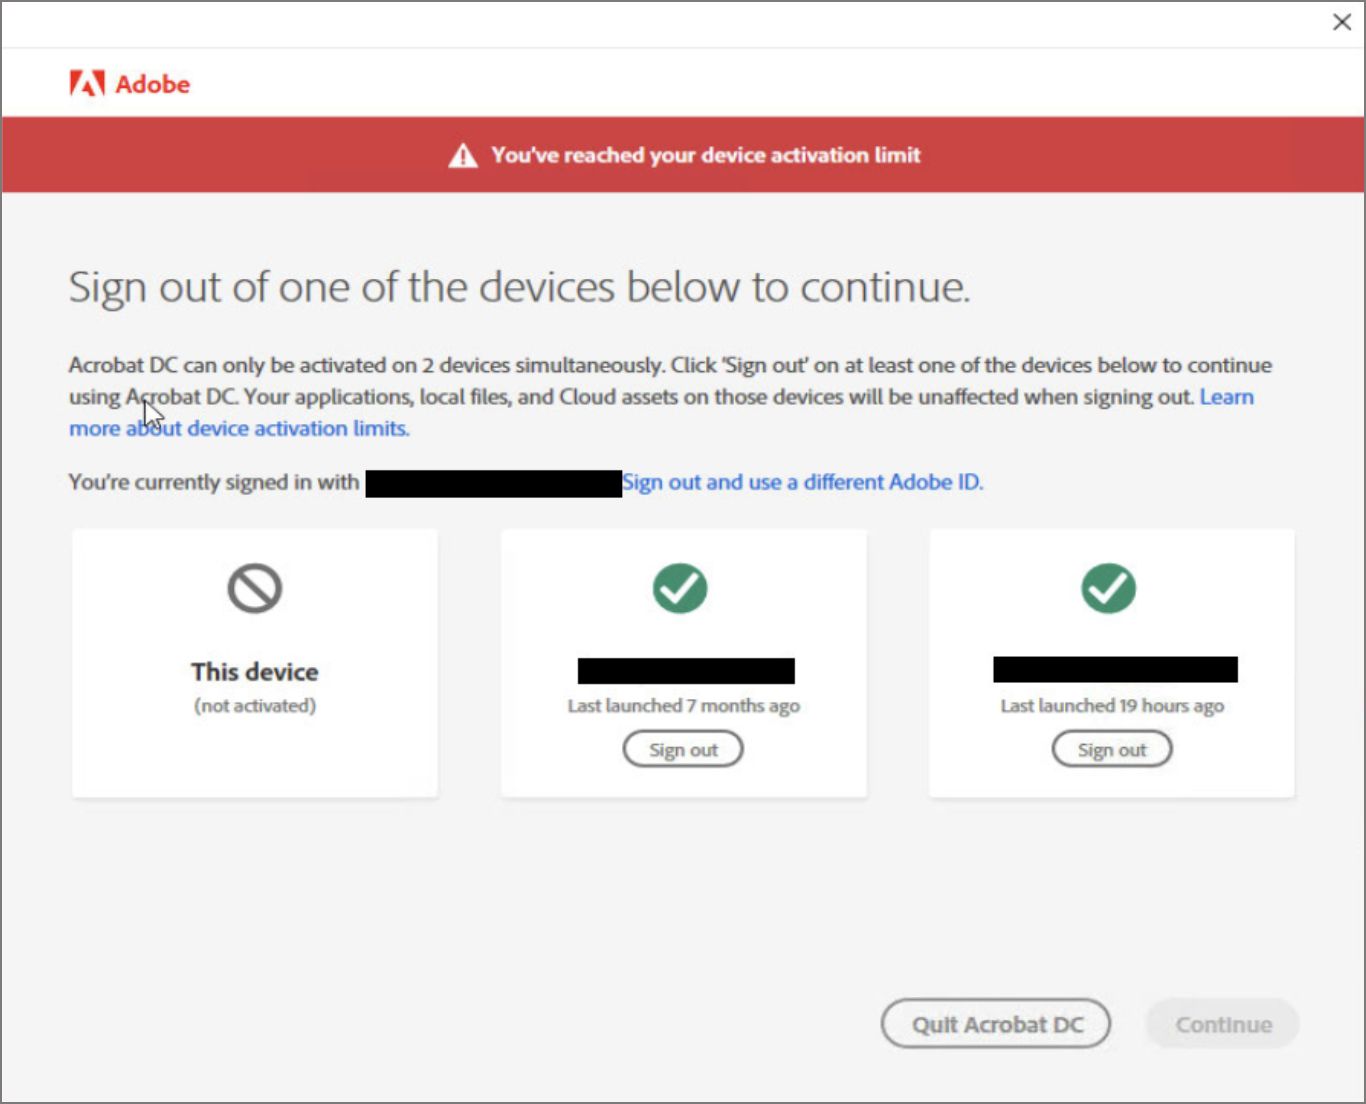This screenshot has width=1366, height=1104.
Task: Click the redacted Adobe ID field
Action: click(492, 481)
